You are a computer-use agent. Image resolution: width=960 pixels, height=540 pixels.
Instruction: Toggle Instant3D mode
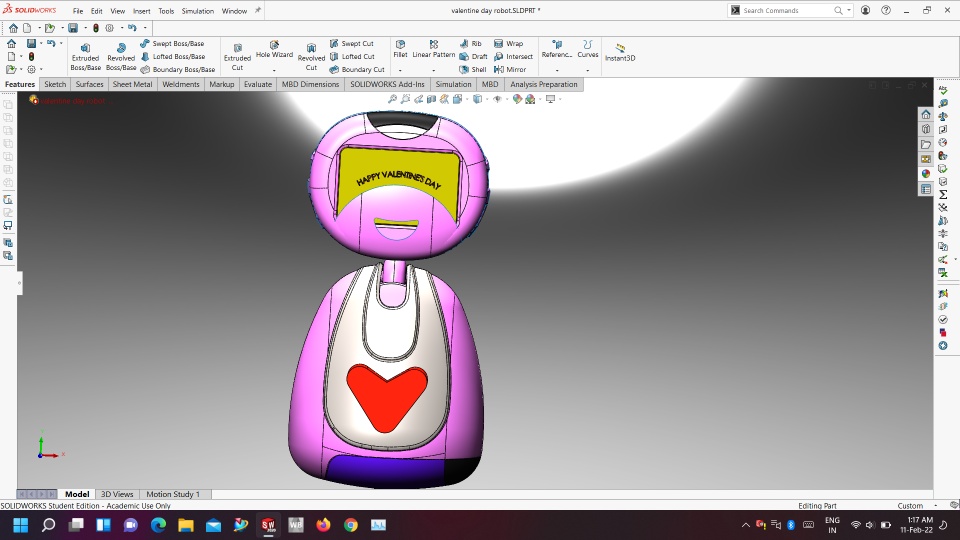click(620, 52)
